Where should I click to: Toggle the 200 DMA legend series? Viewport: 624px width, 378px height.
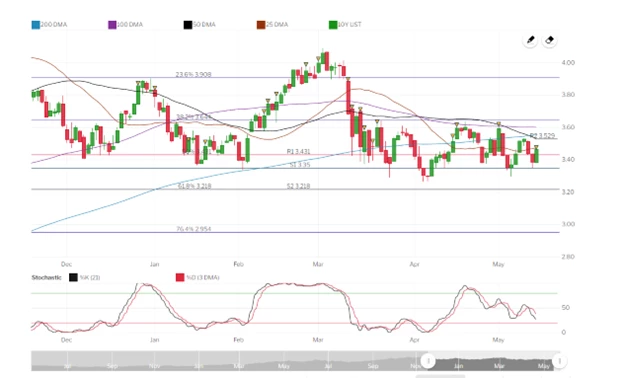tap(49, 25)
